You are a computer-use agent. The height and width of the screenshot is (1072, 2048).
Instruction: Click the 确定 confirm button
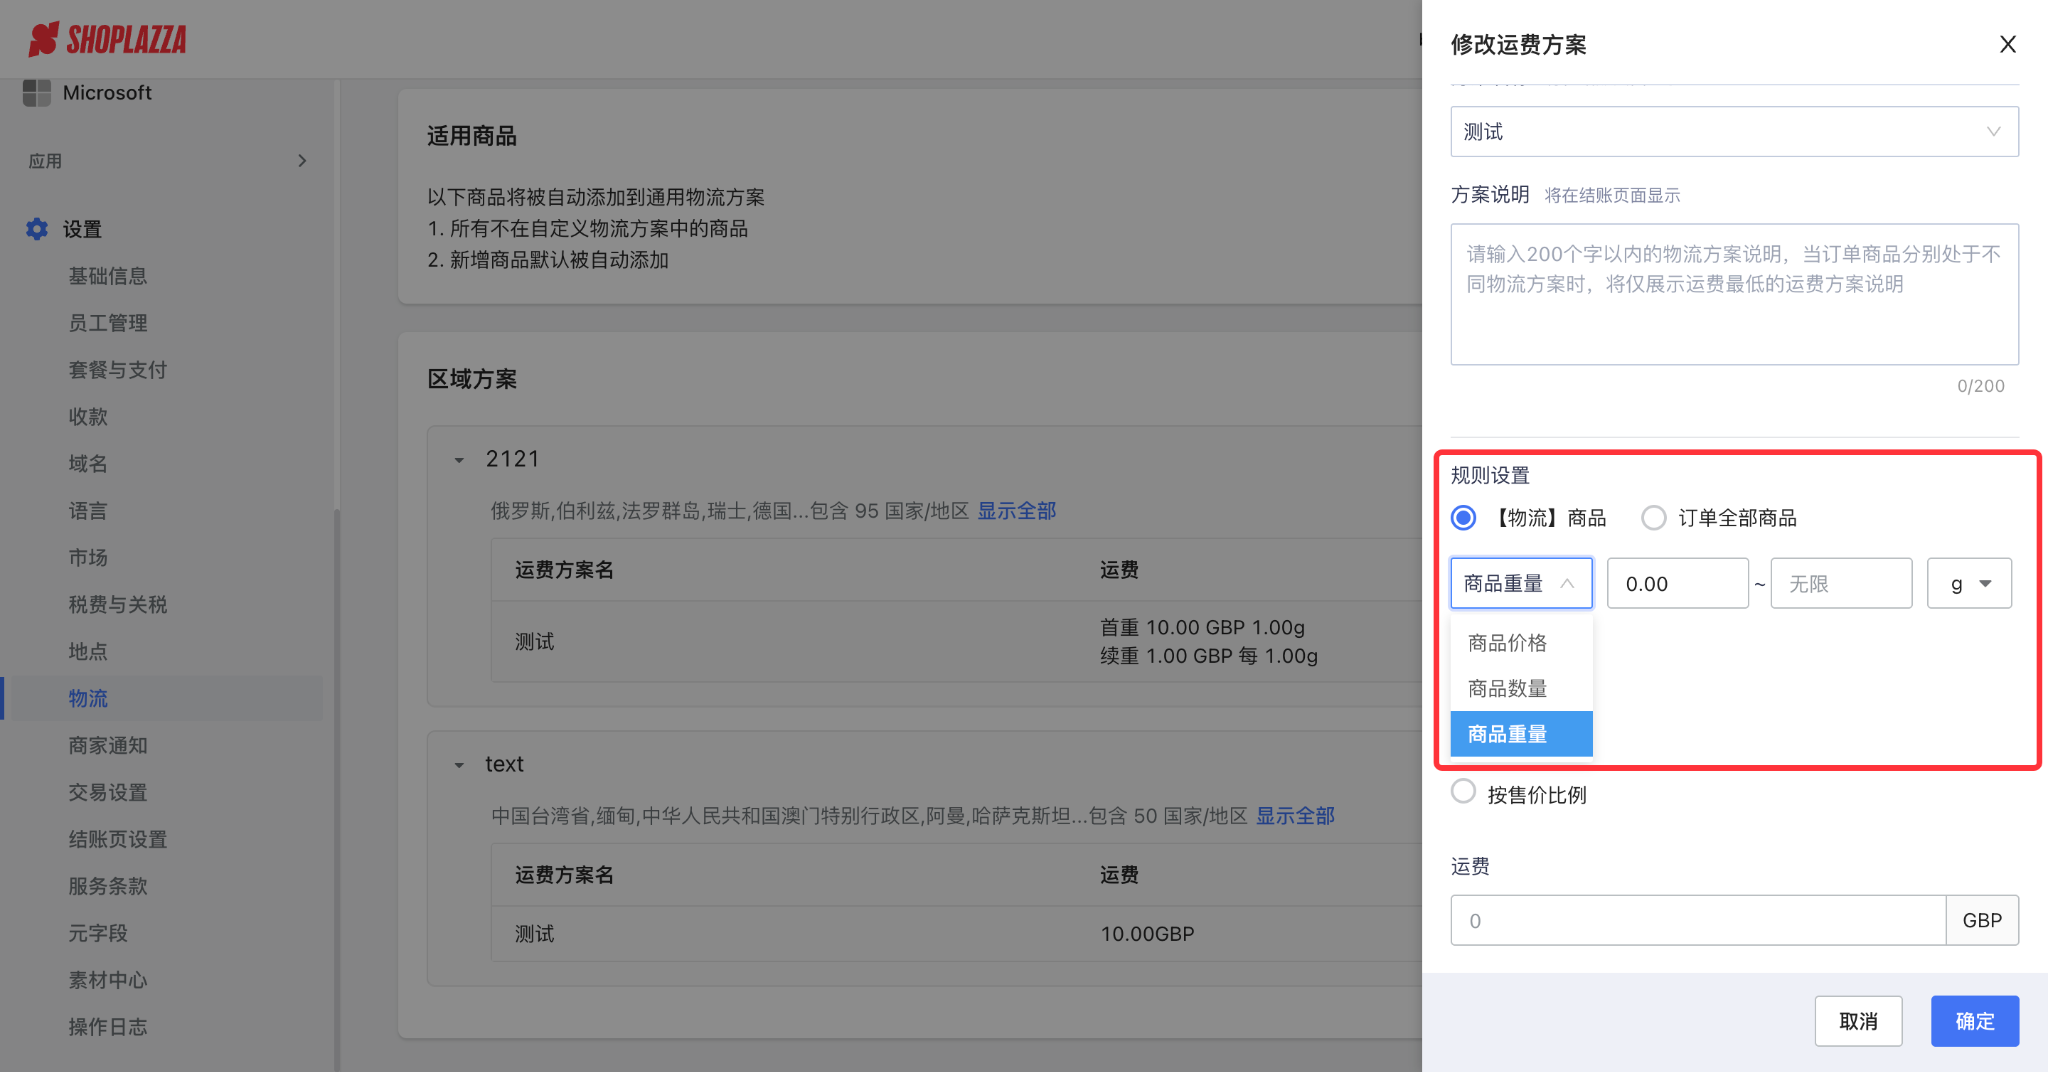tap(1974, 1021)
